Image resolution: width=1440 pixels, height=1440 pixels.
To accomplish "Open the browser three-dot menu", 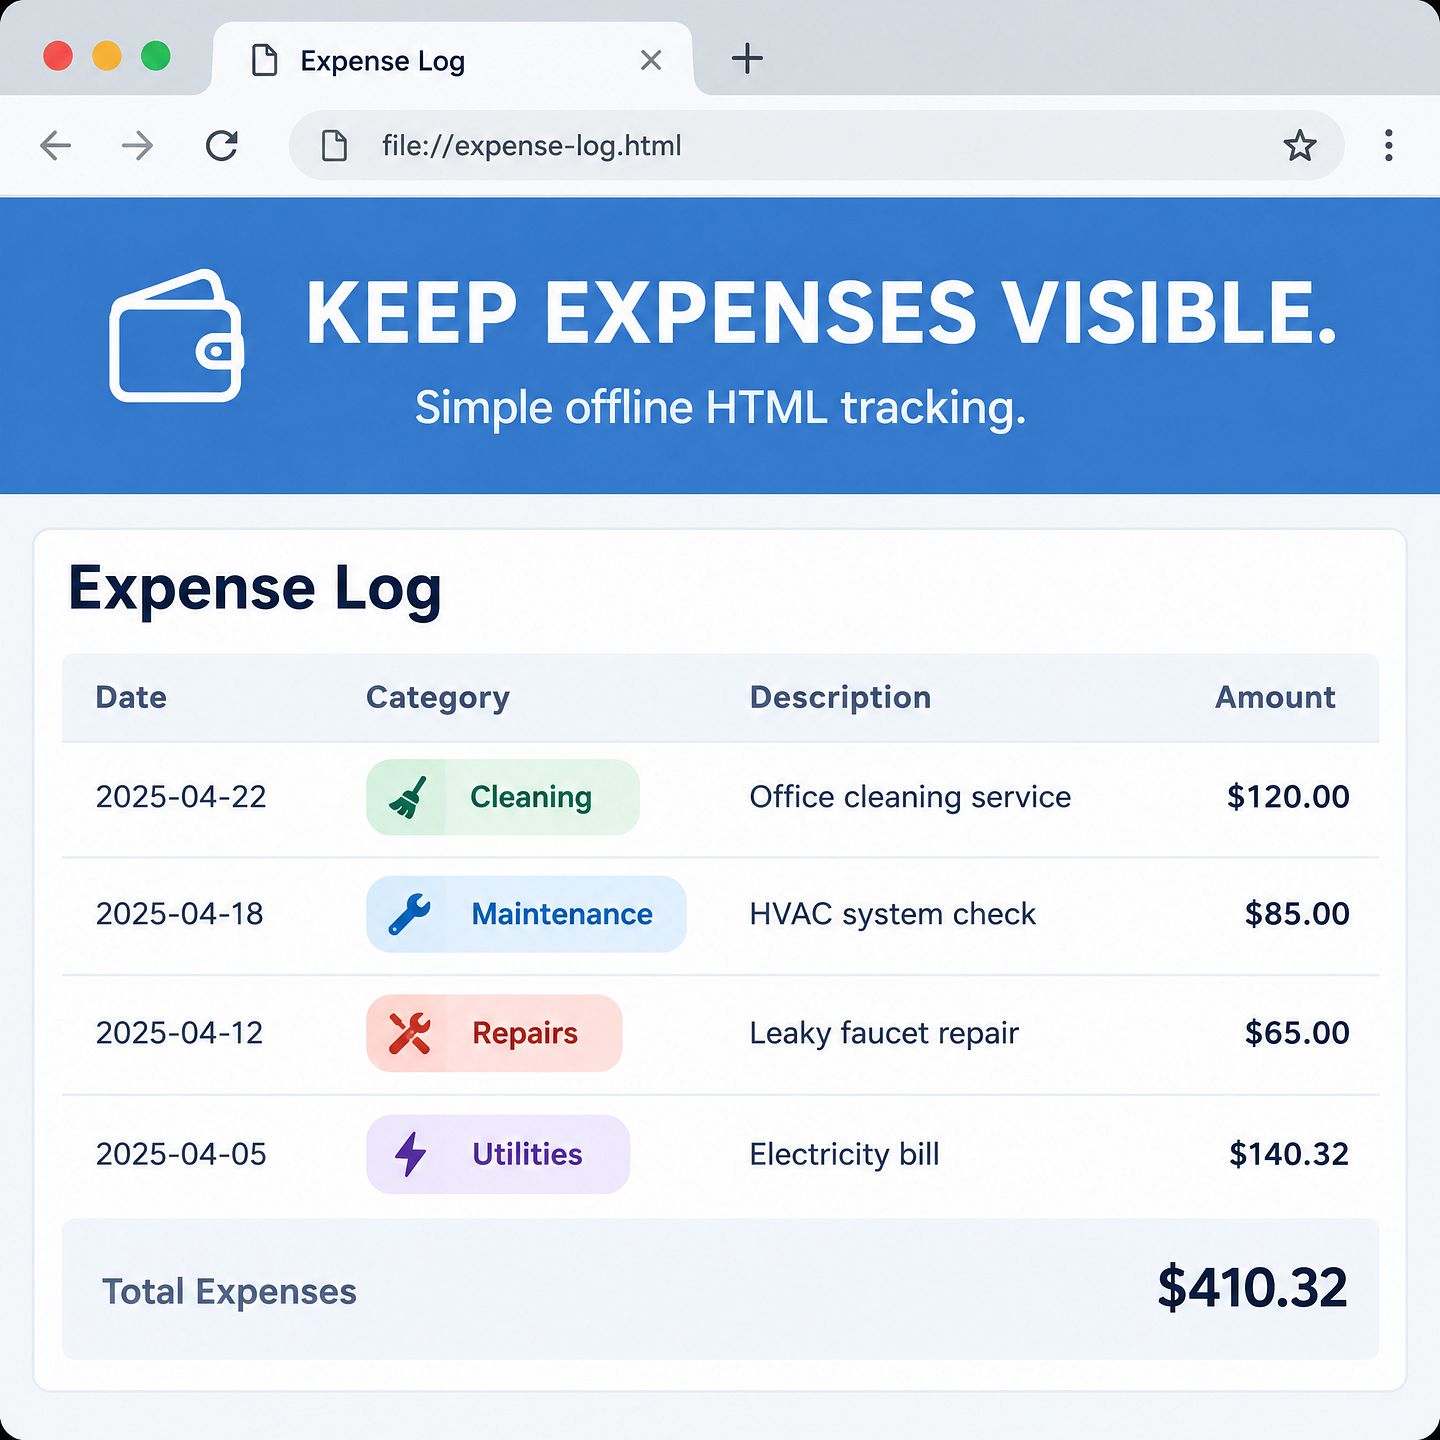I will click(x=1389, y=146).
